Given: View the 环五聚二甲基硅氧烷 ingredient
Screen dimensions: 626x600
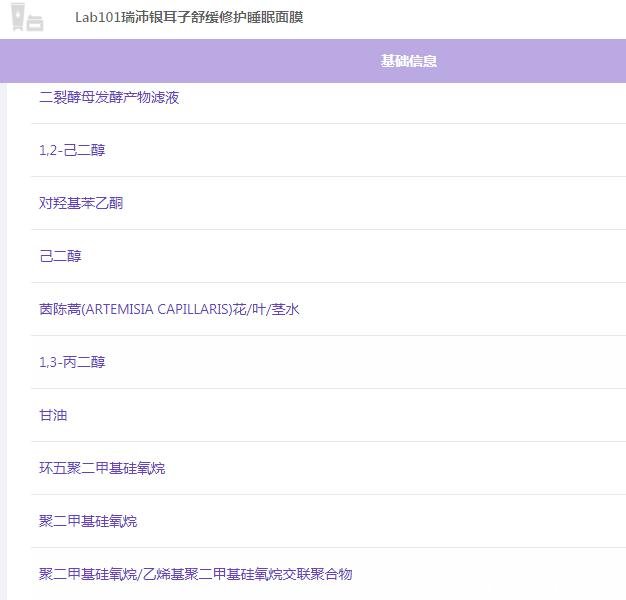Looking at the screenshot, I should [x=102, y=469].
